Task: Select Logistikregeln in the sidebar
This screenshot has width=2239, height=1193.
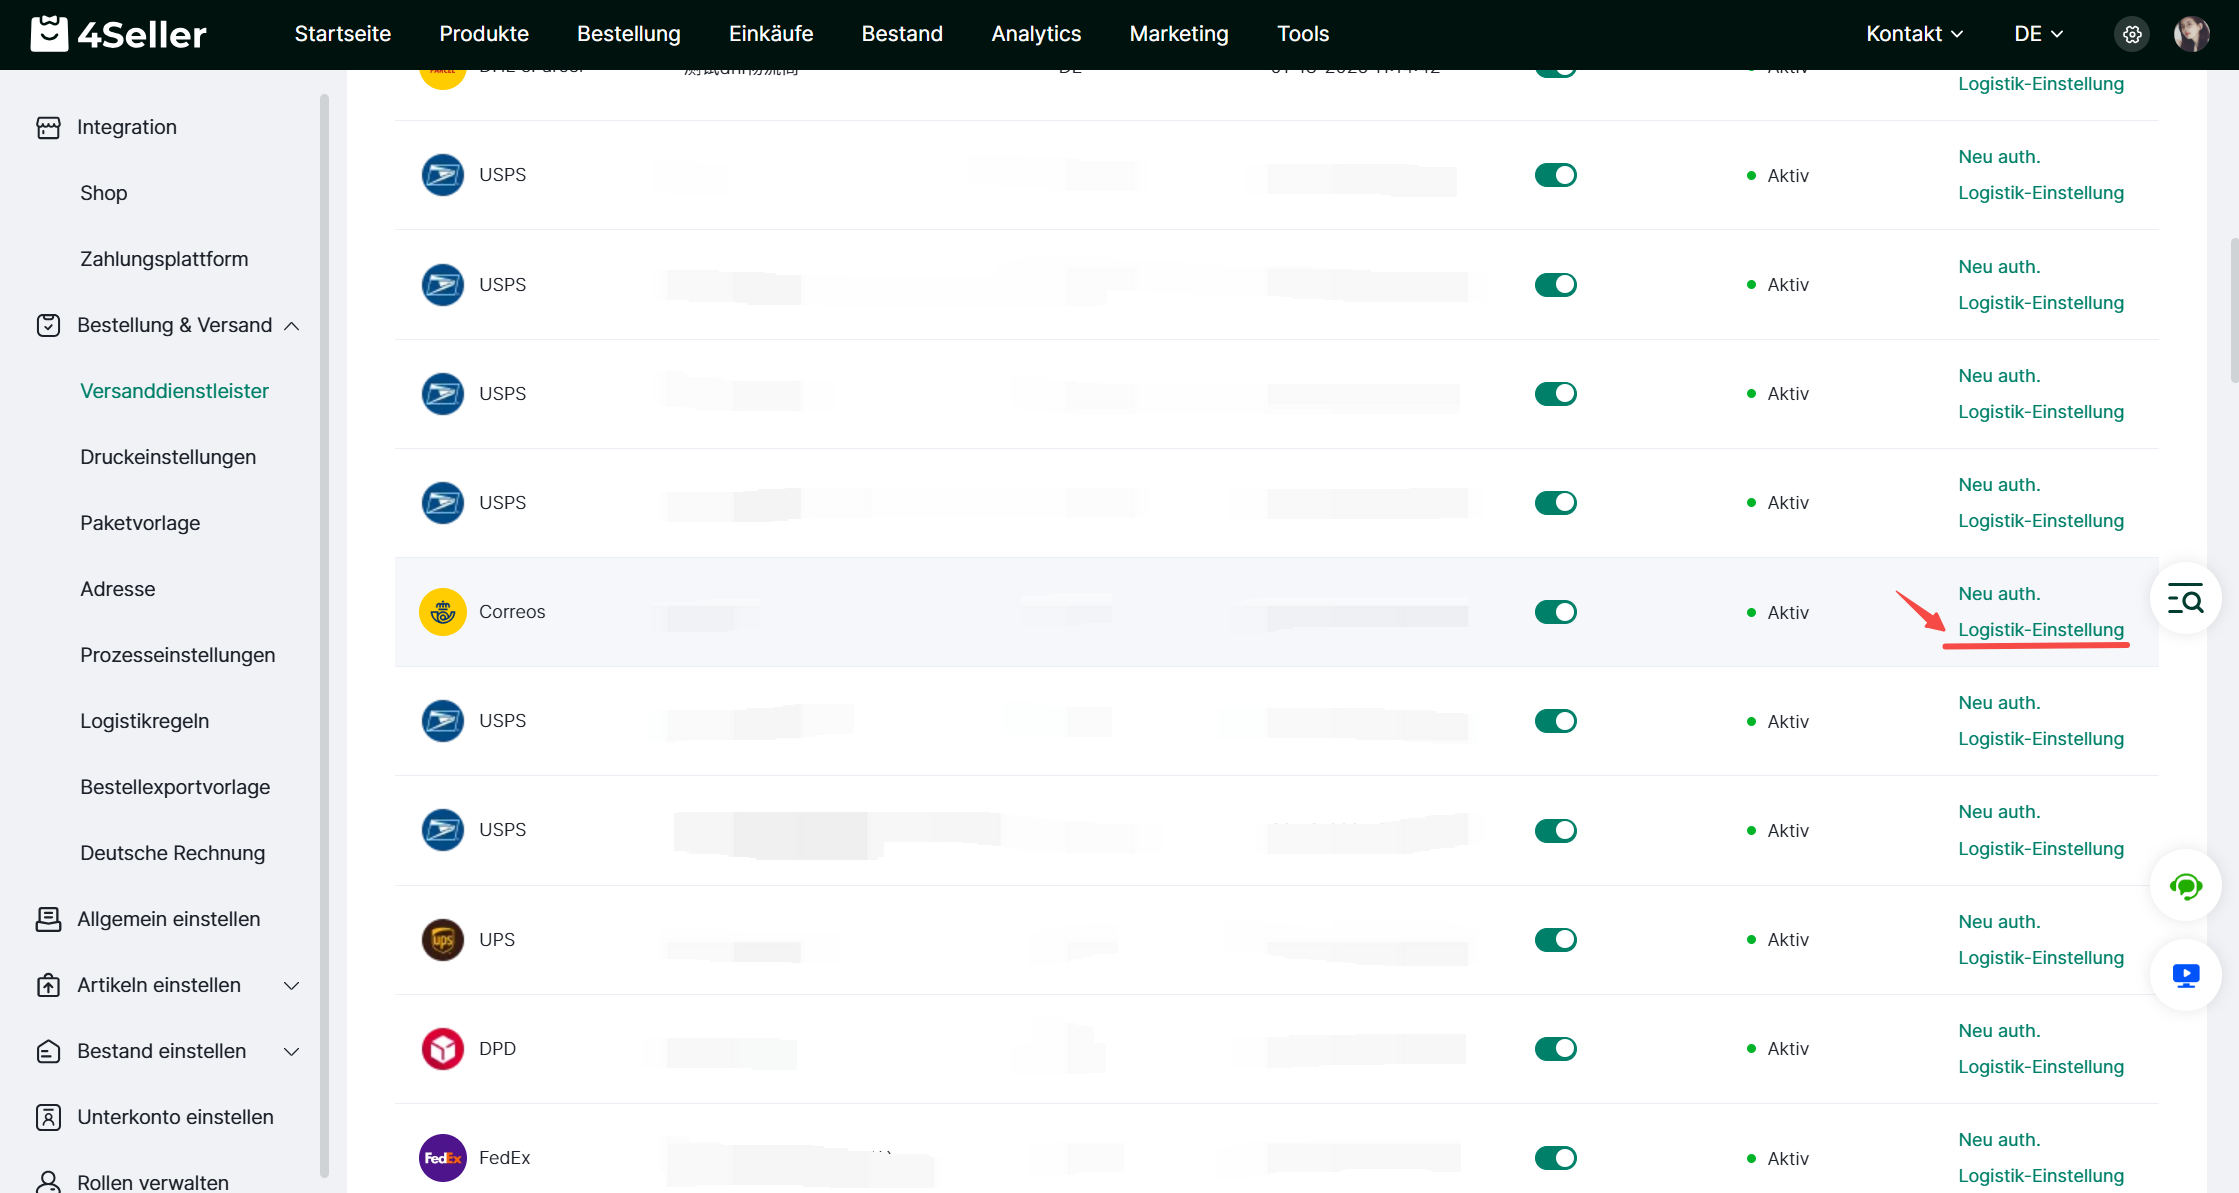Action: point(145,721)
